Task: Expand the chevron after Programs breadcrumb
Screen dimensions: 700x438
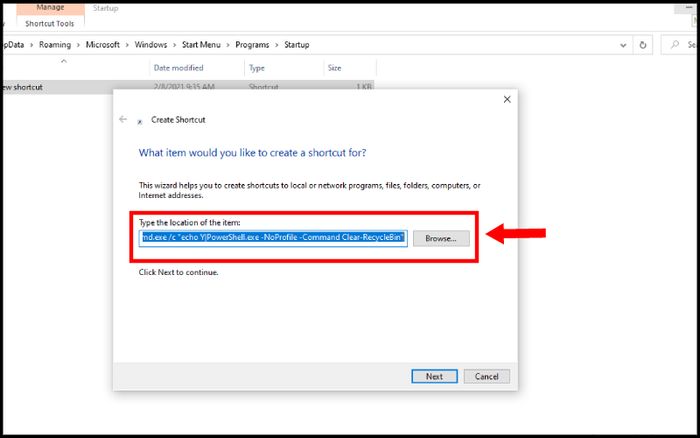Action: coord(277,45)
